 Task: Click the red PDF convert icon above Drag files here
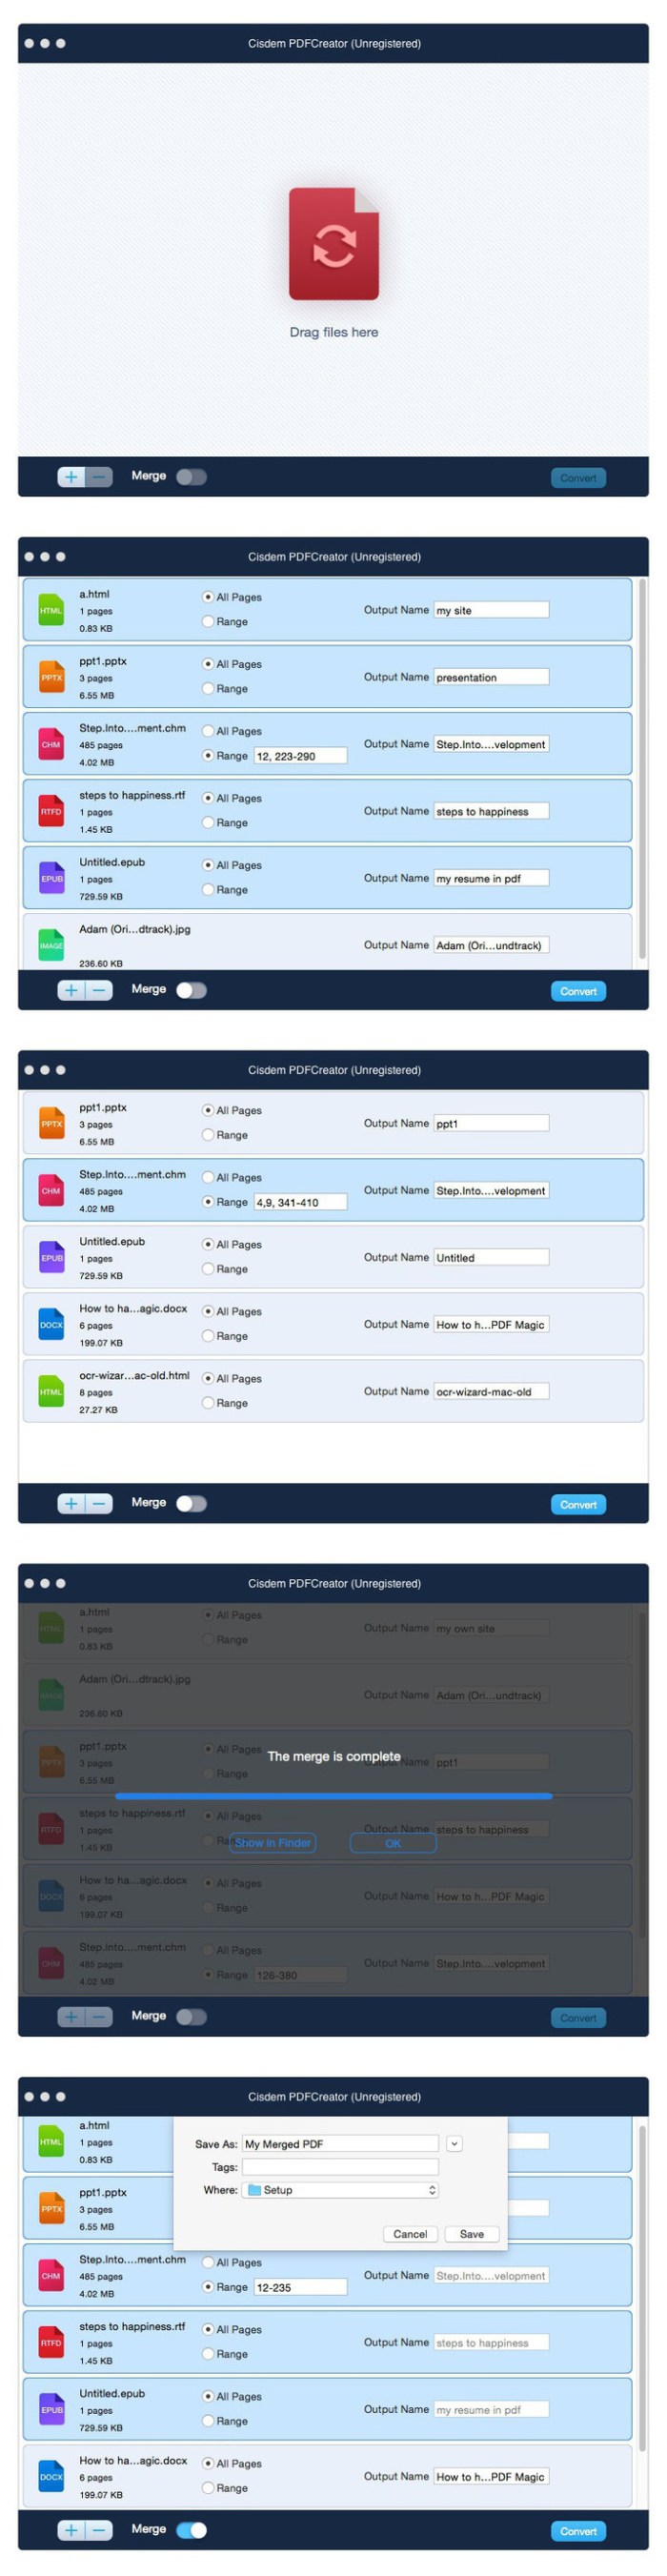coord(334,243)
